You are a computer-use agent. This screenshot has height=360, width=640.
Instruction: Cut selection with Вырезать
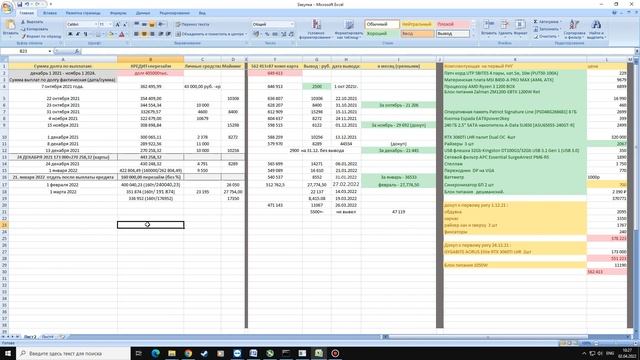32,22
